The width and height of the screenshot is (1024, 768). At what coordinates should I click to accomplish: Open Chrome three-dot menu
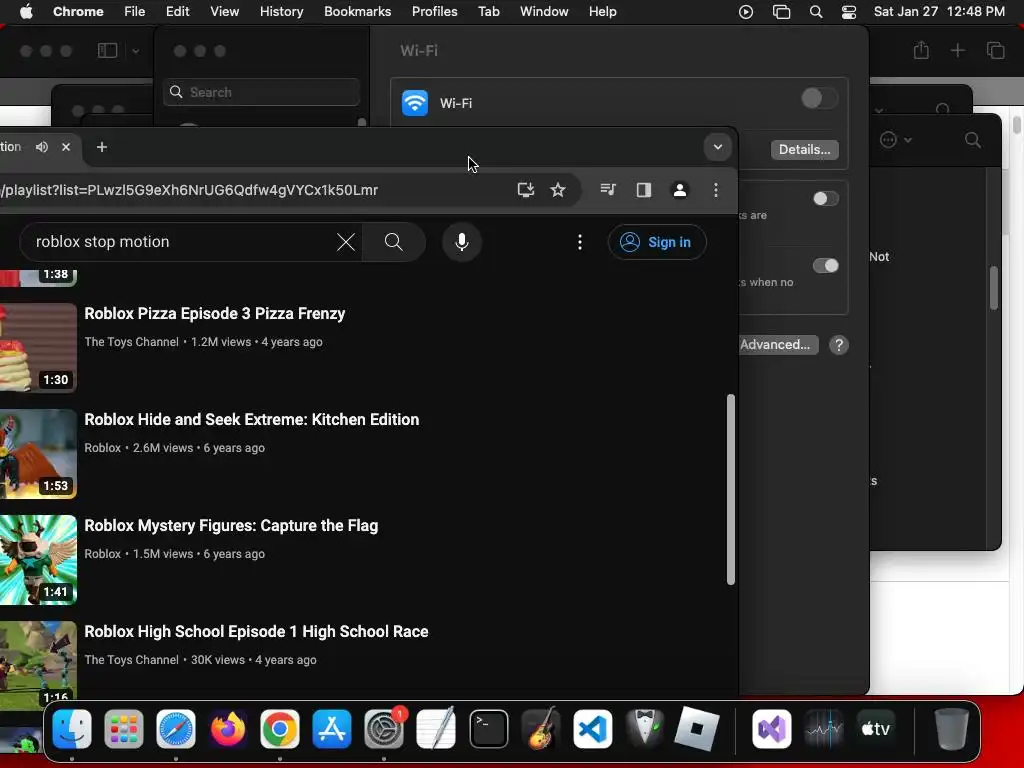pyautogui.click(x=716, y=190)
